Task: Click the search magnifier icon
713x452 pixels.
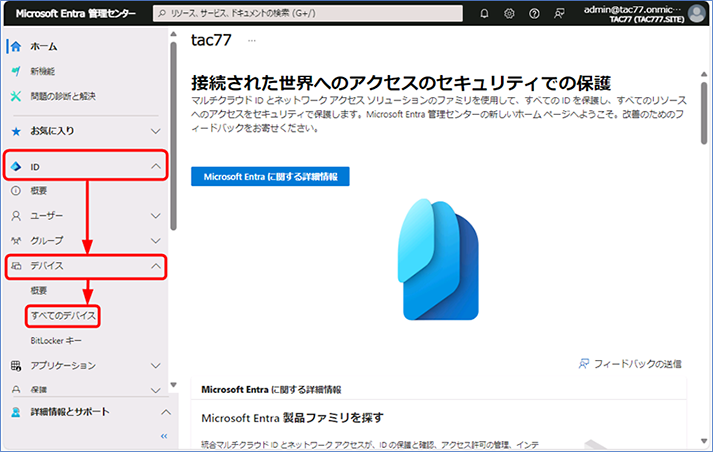Action: coord(162,14)
